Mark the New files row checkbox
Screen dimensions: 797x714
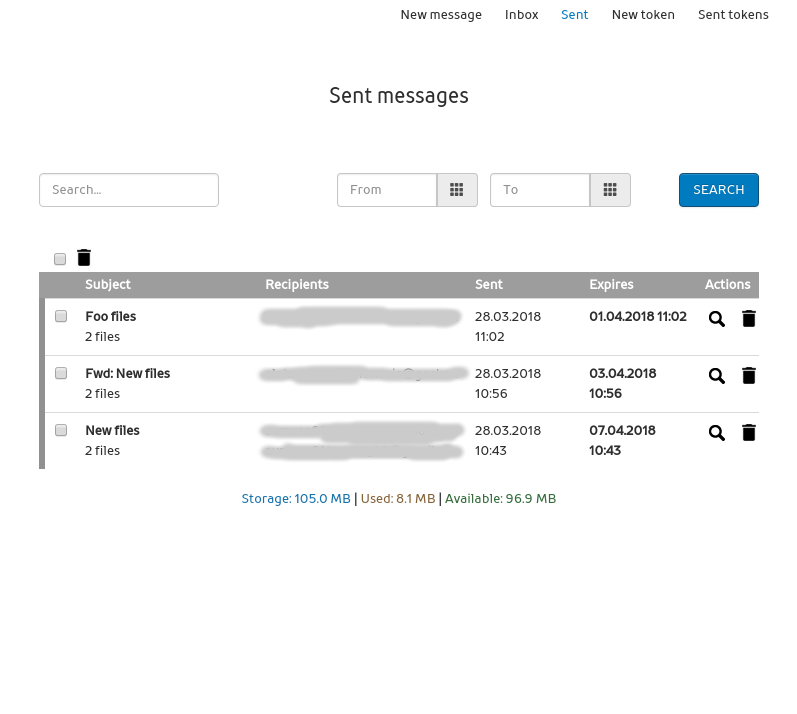(61, 430)
